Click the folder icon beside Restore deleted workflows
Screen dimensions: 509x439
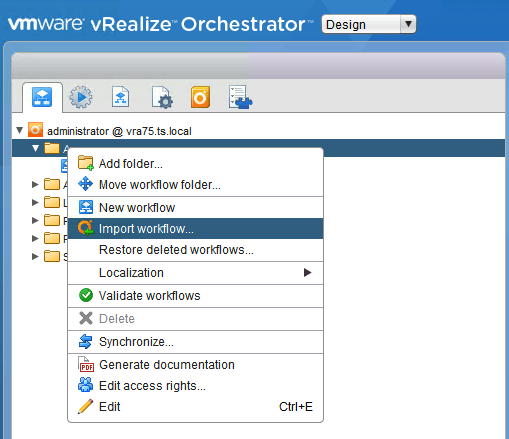[52, 238]
